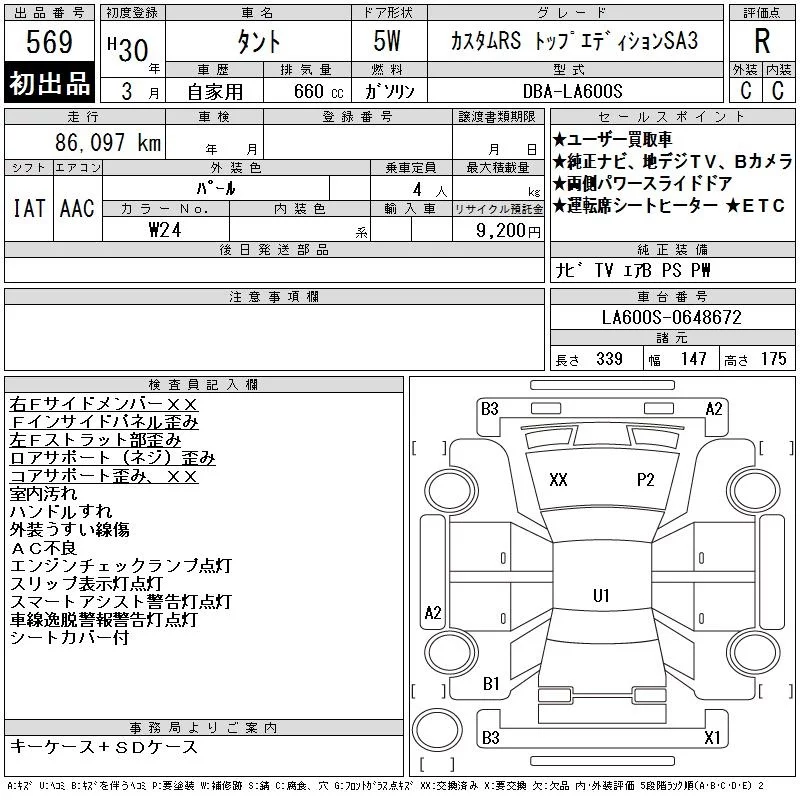
Task: Select the car name タント
Action: click(259, 42)
